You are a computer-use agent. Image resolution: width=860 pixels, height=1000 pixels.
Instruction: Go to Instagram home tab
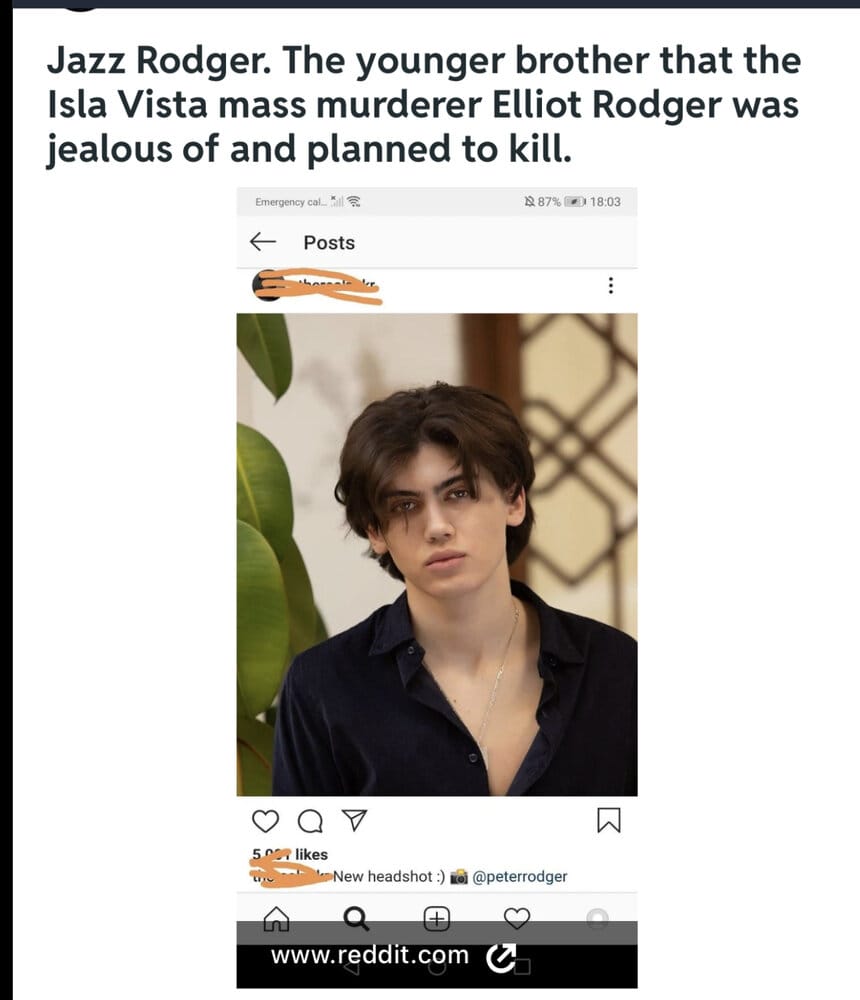click(276, 918)
